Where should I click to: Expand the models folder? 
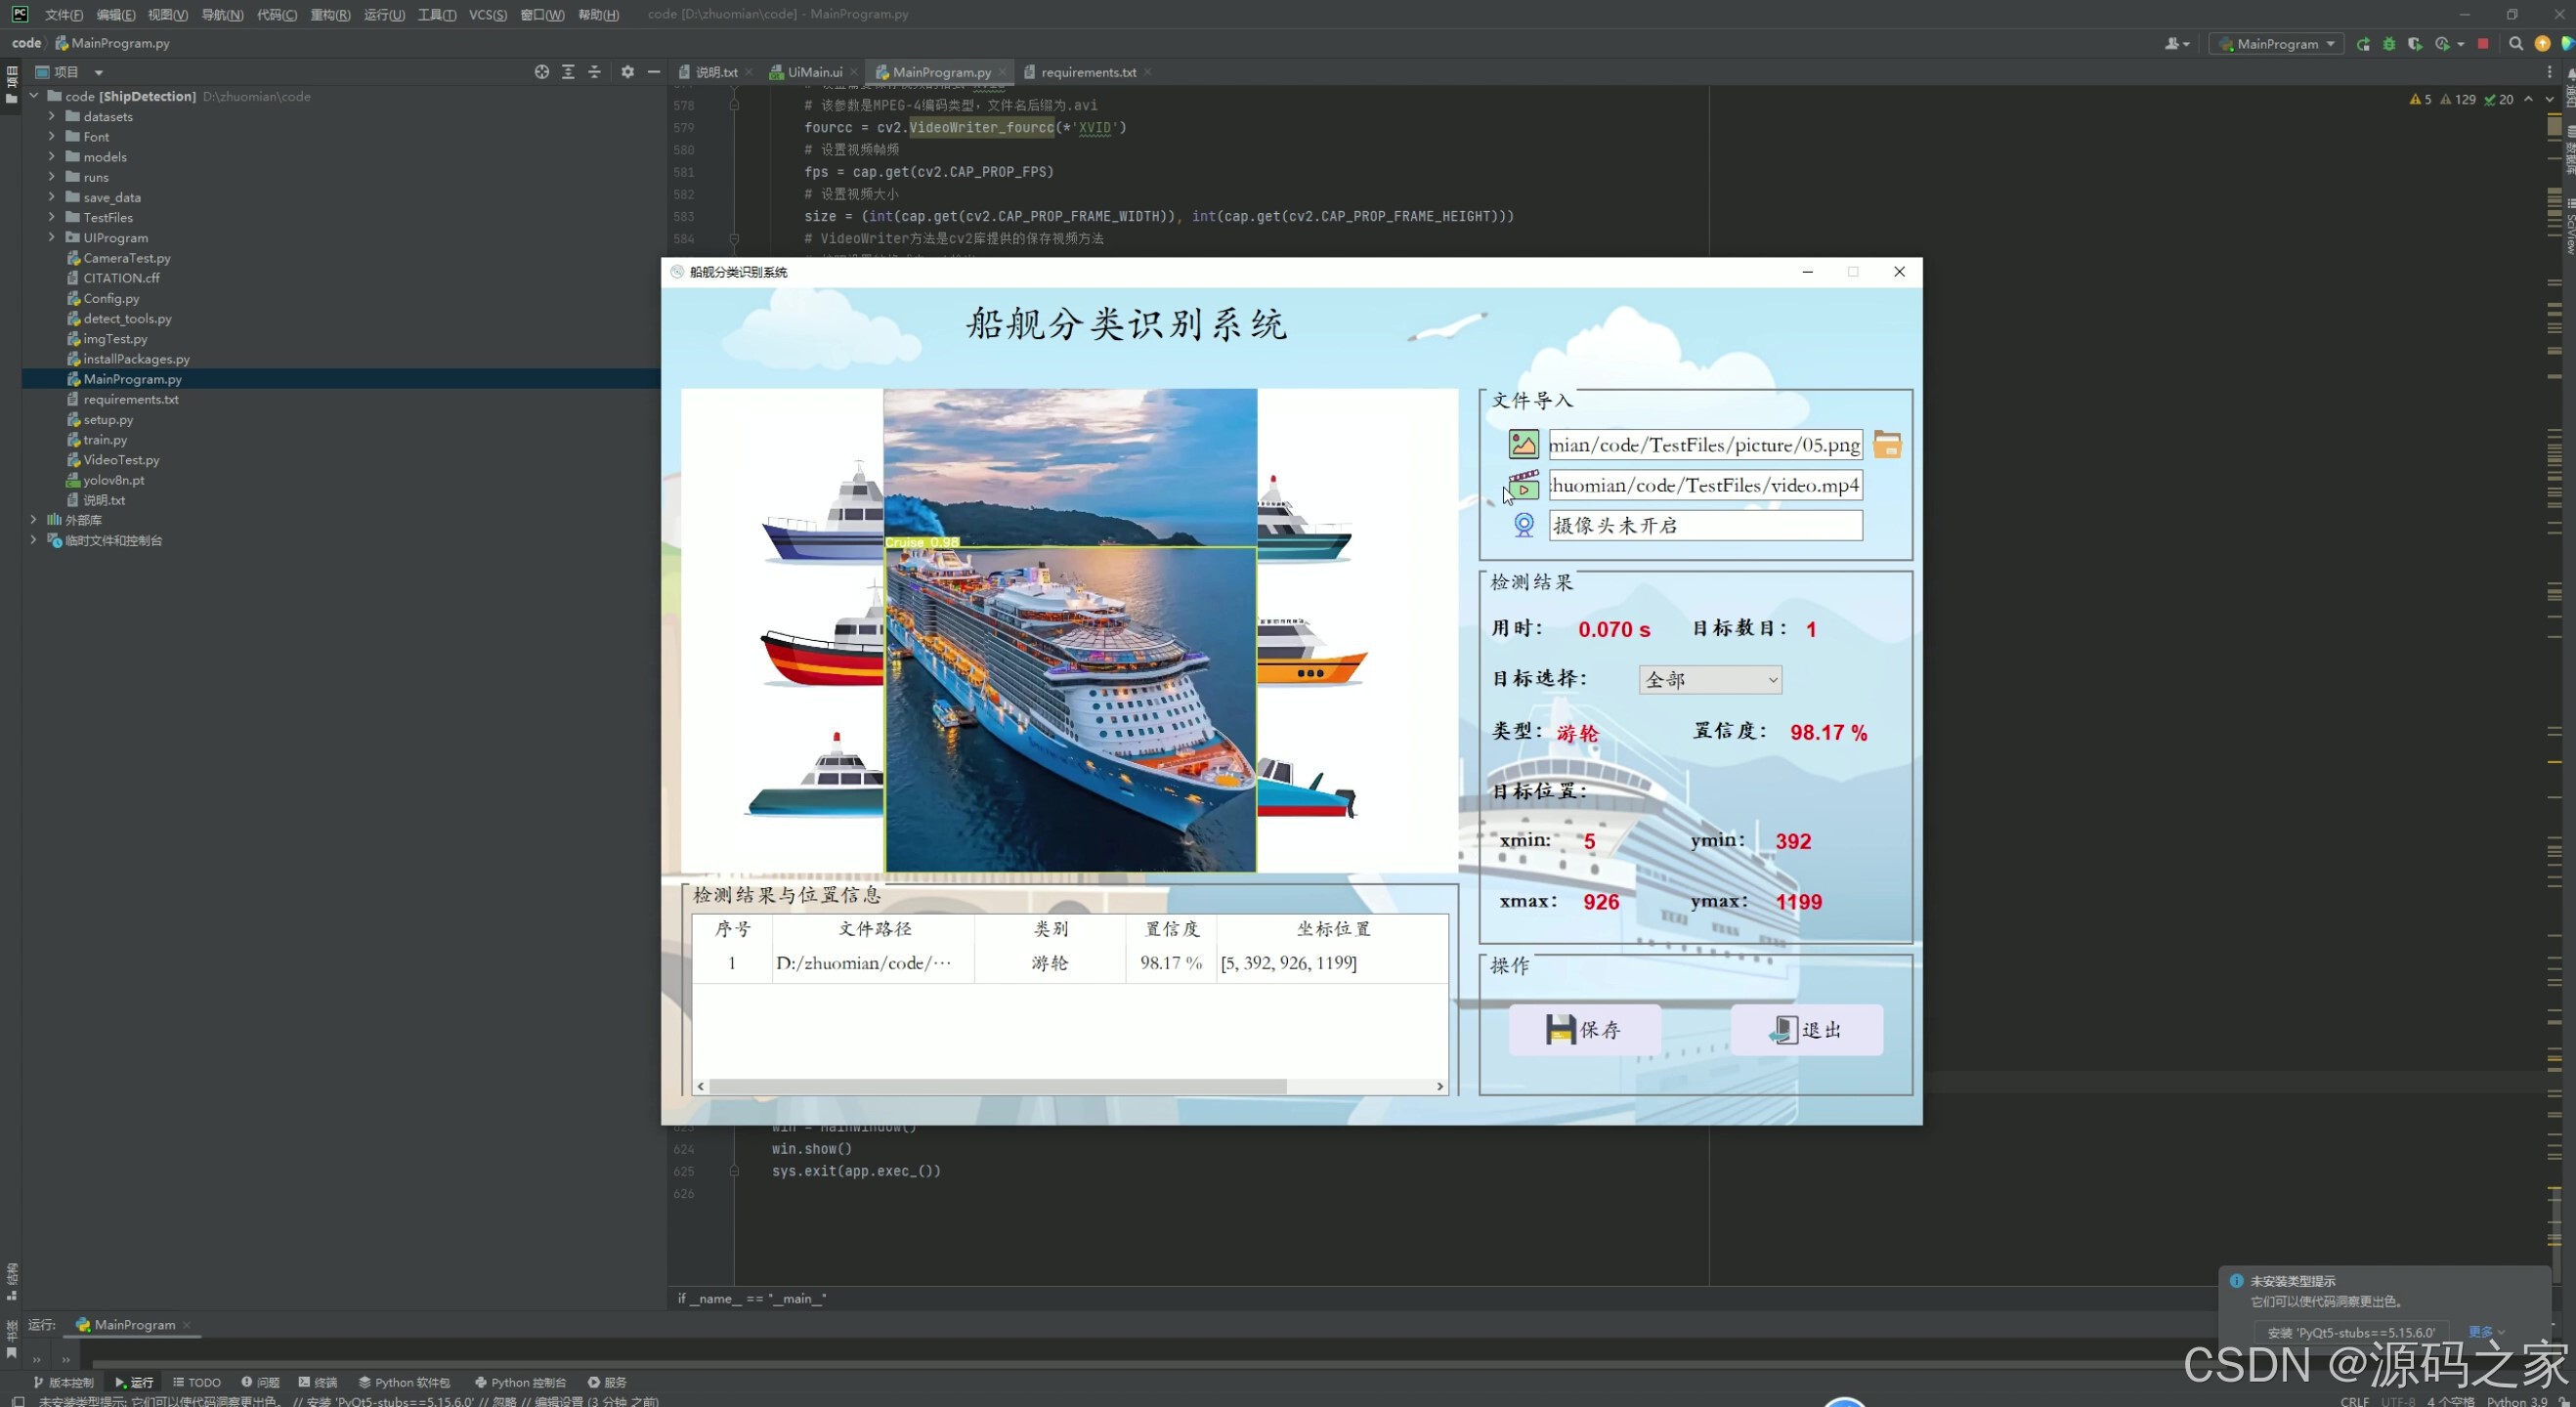point(52,156)
